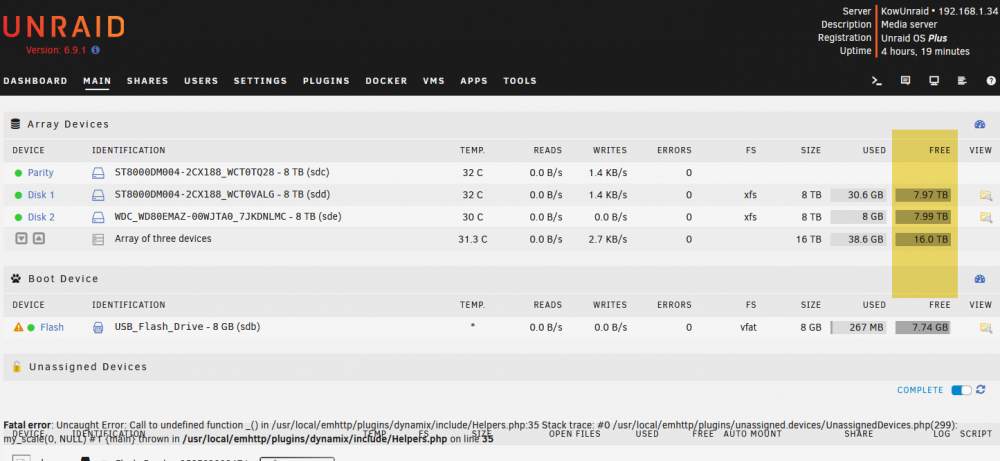The height and width of the screenshot is (461, 1000).
Task: Click Disk 2 used bar showing 8 GB
Action: 858,217
